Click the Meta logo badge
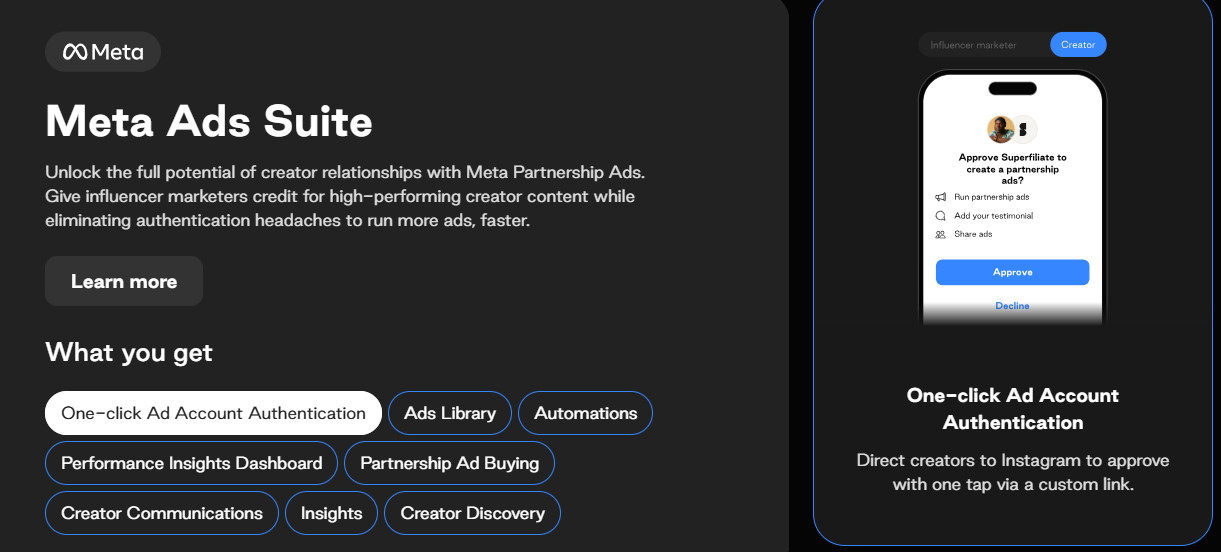The width and height of the screenshot is (1221, 552). click(103, 52)
